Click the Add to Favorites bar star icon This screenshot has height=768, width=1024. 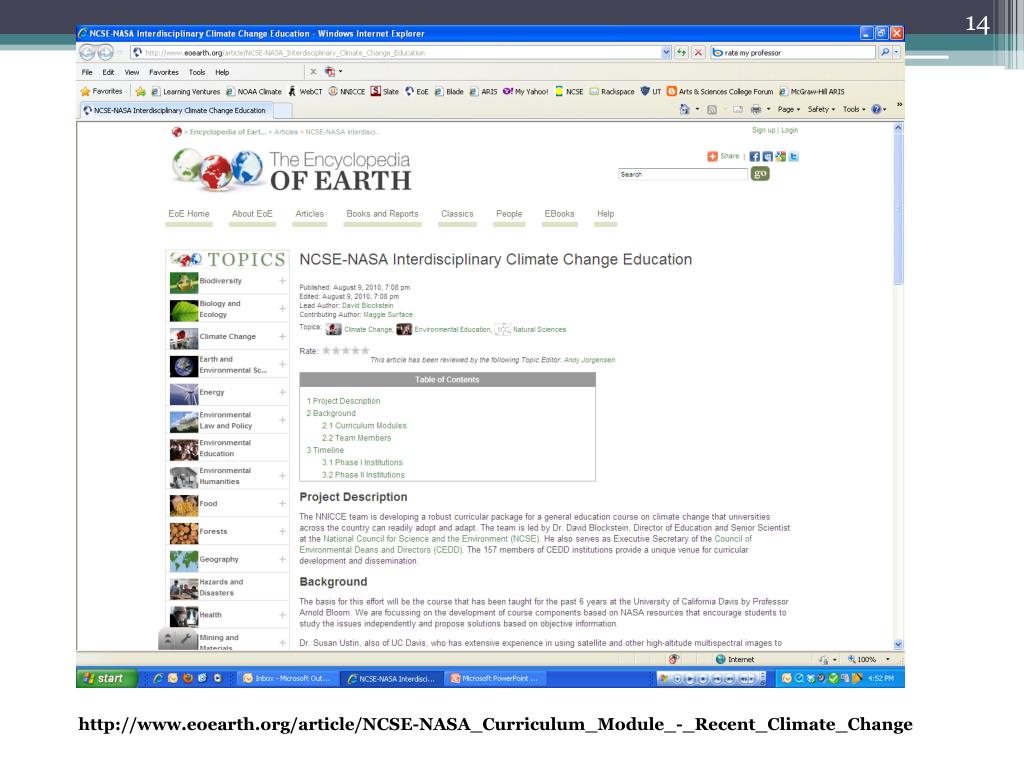coord(140,91)
